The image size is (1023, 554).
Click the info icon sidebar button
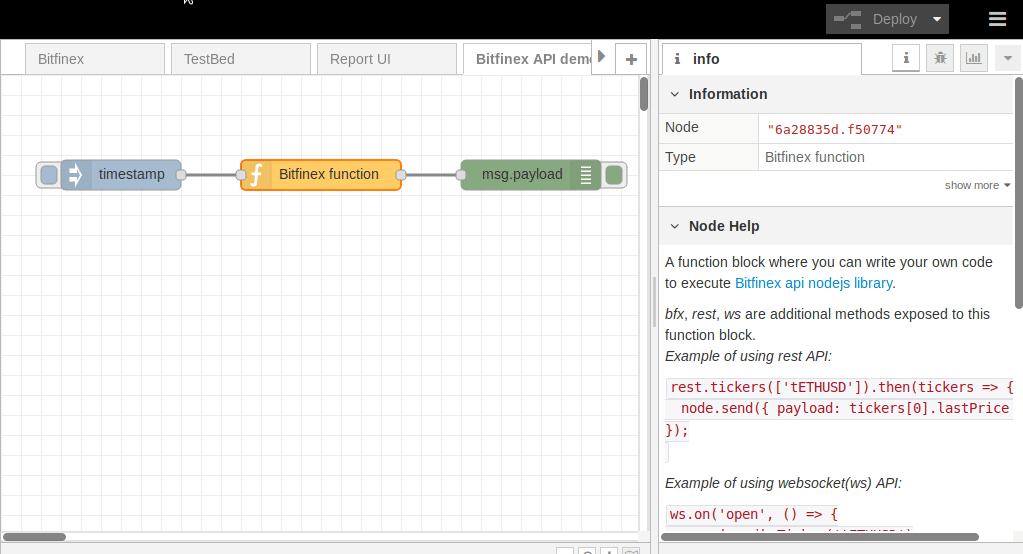tap(906, 59)
